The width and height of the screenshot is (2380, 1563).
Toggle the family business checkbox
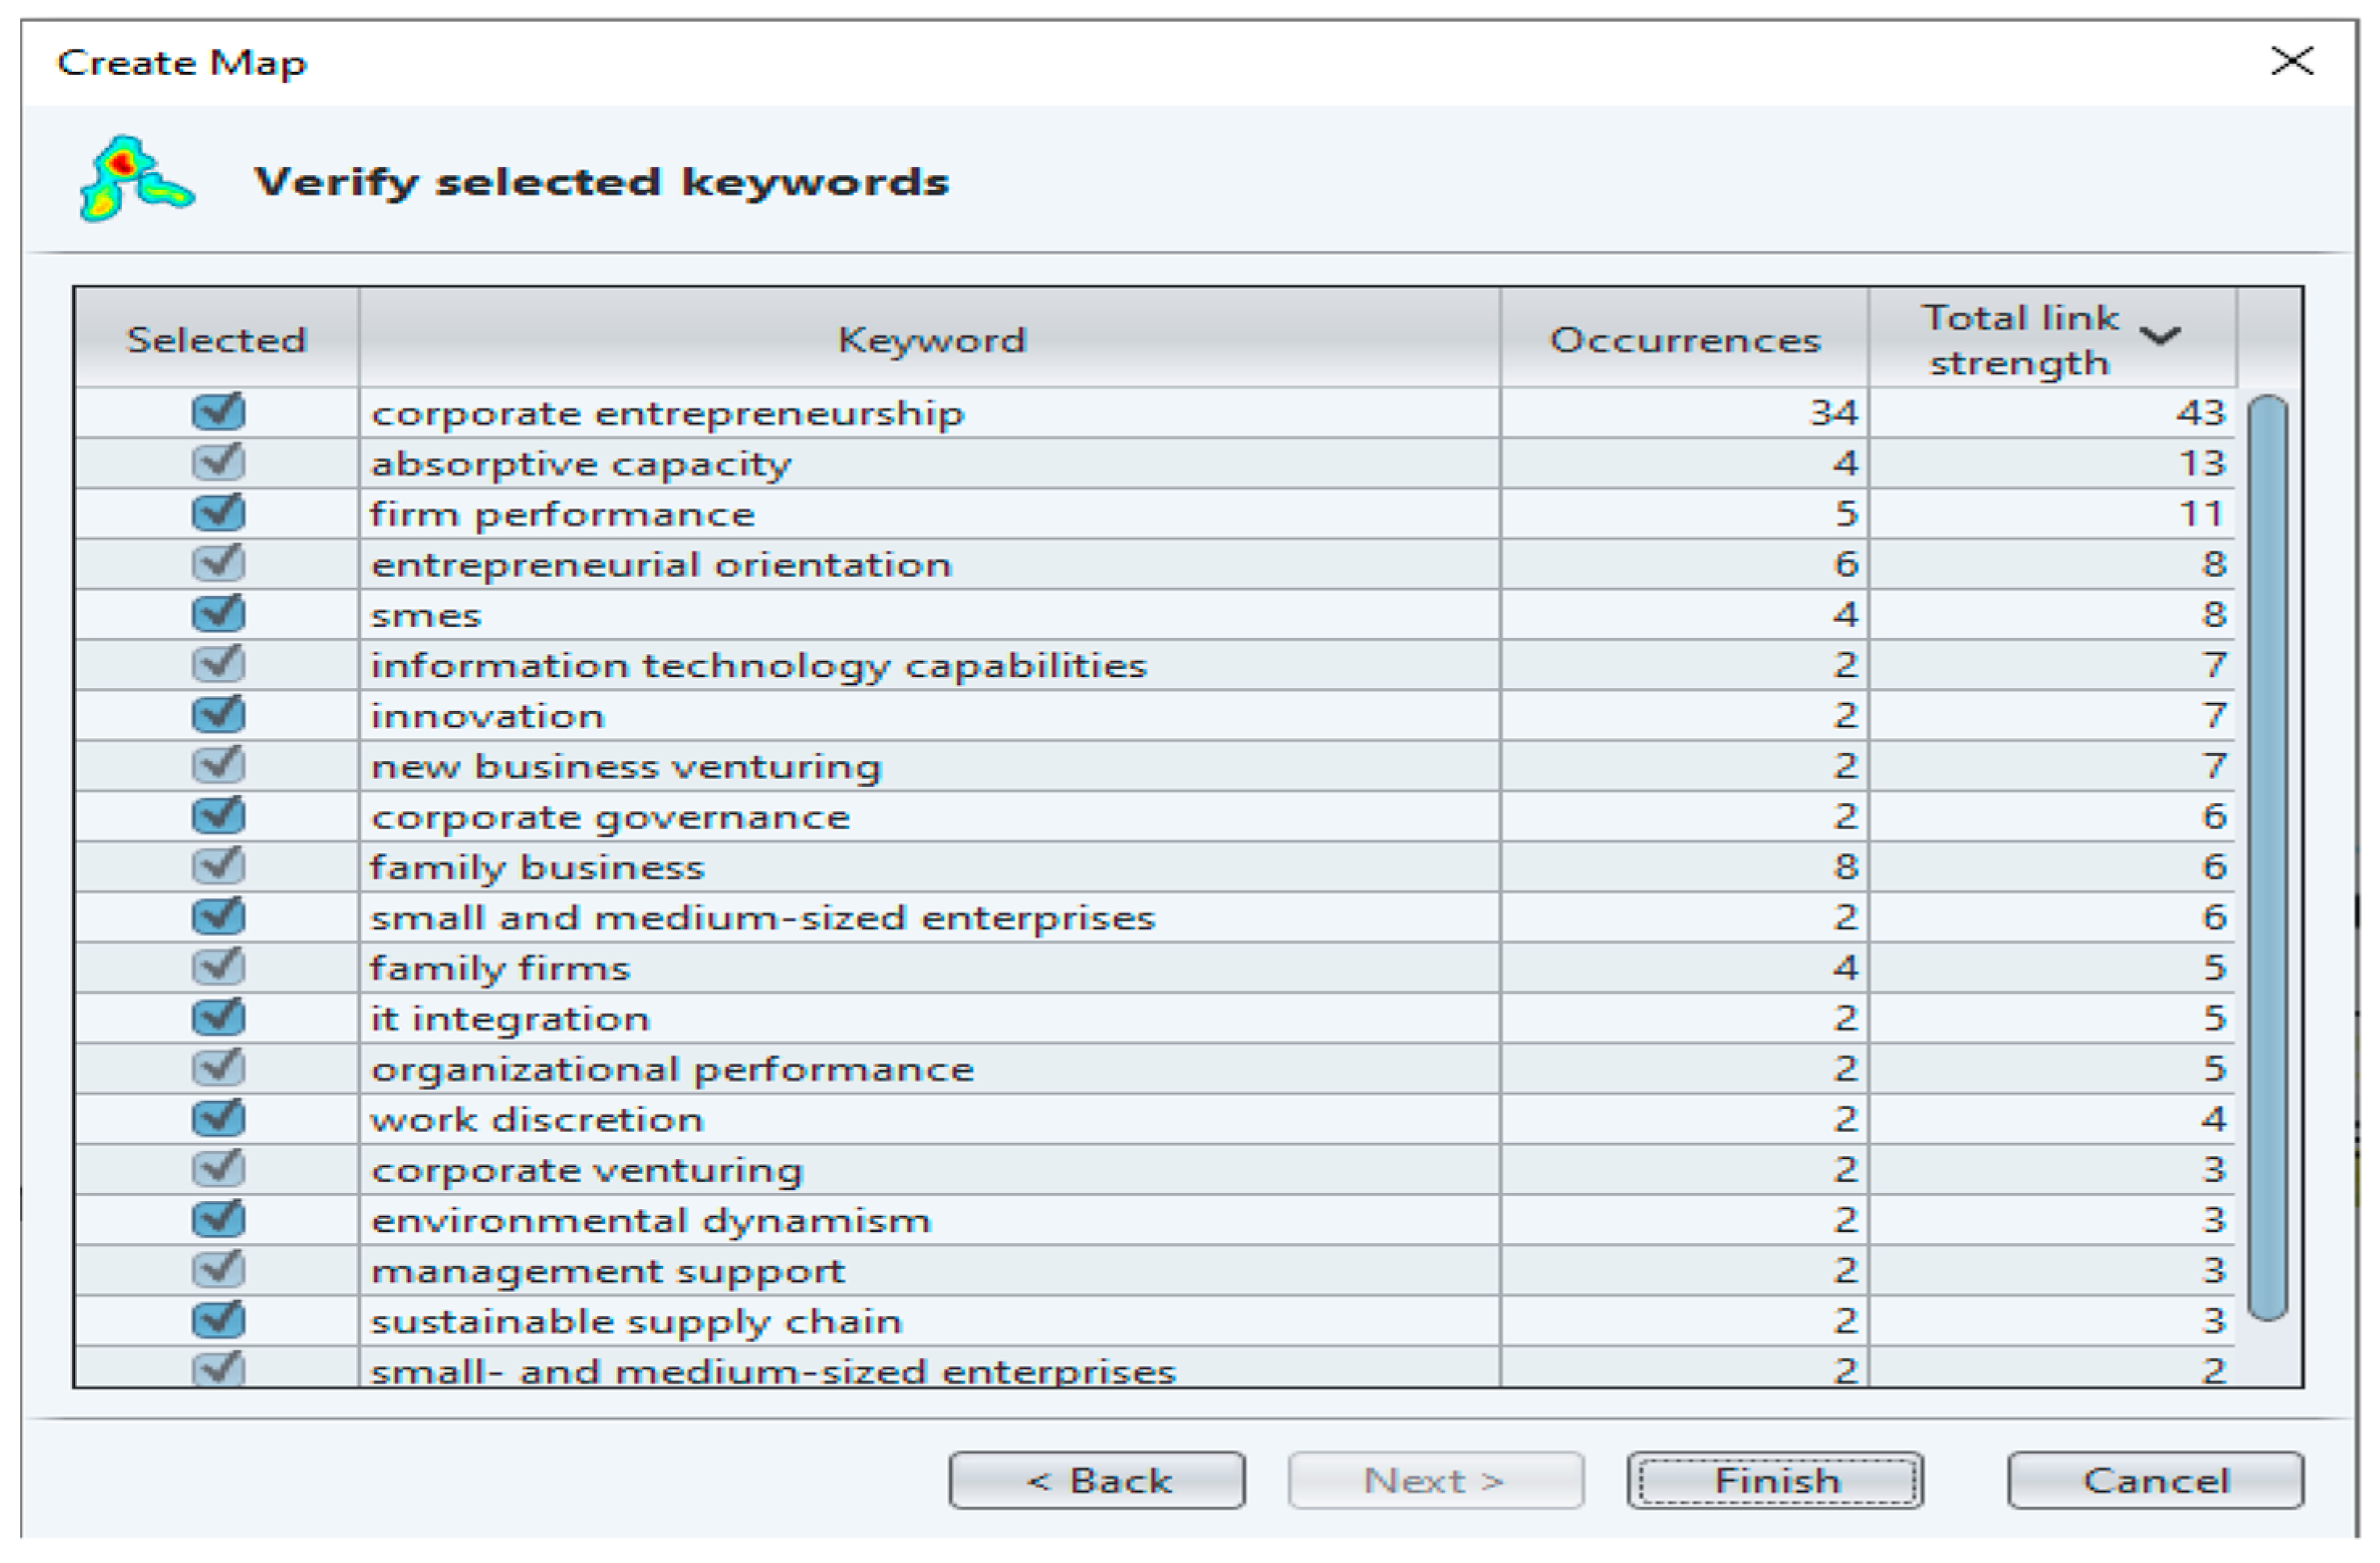[x=218, y=866]
